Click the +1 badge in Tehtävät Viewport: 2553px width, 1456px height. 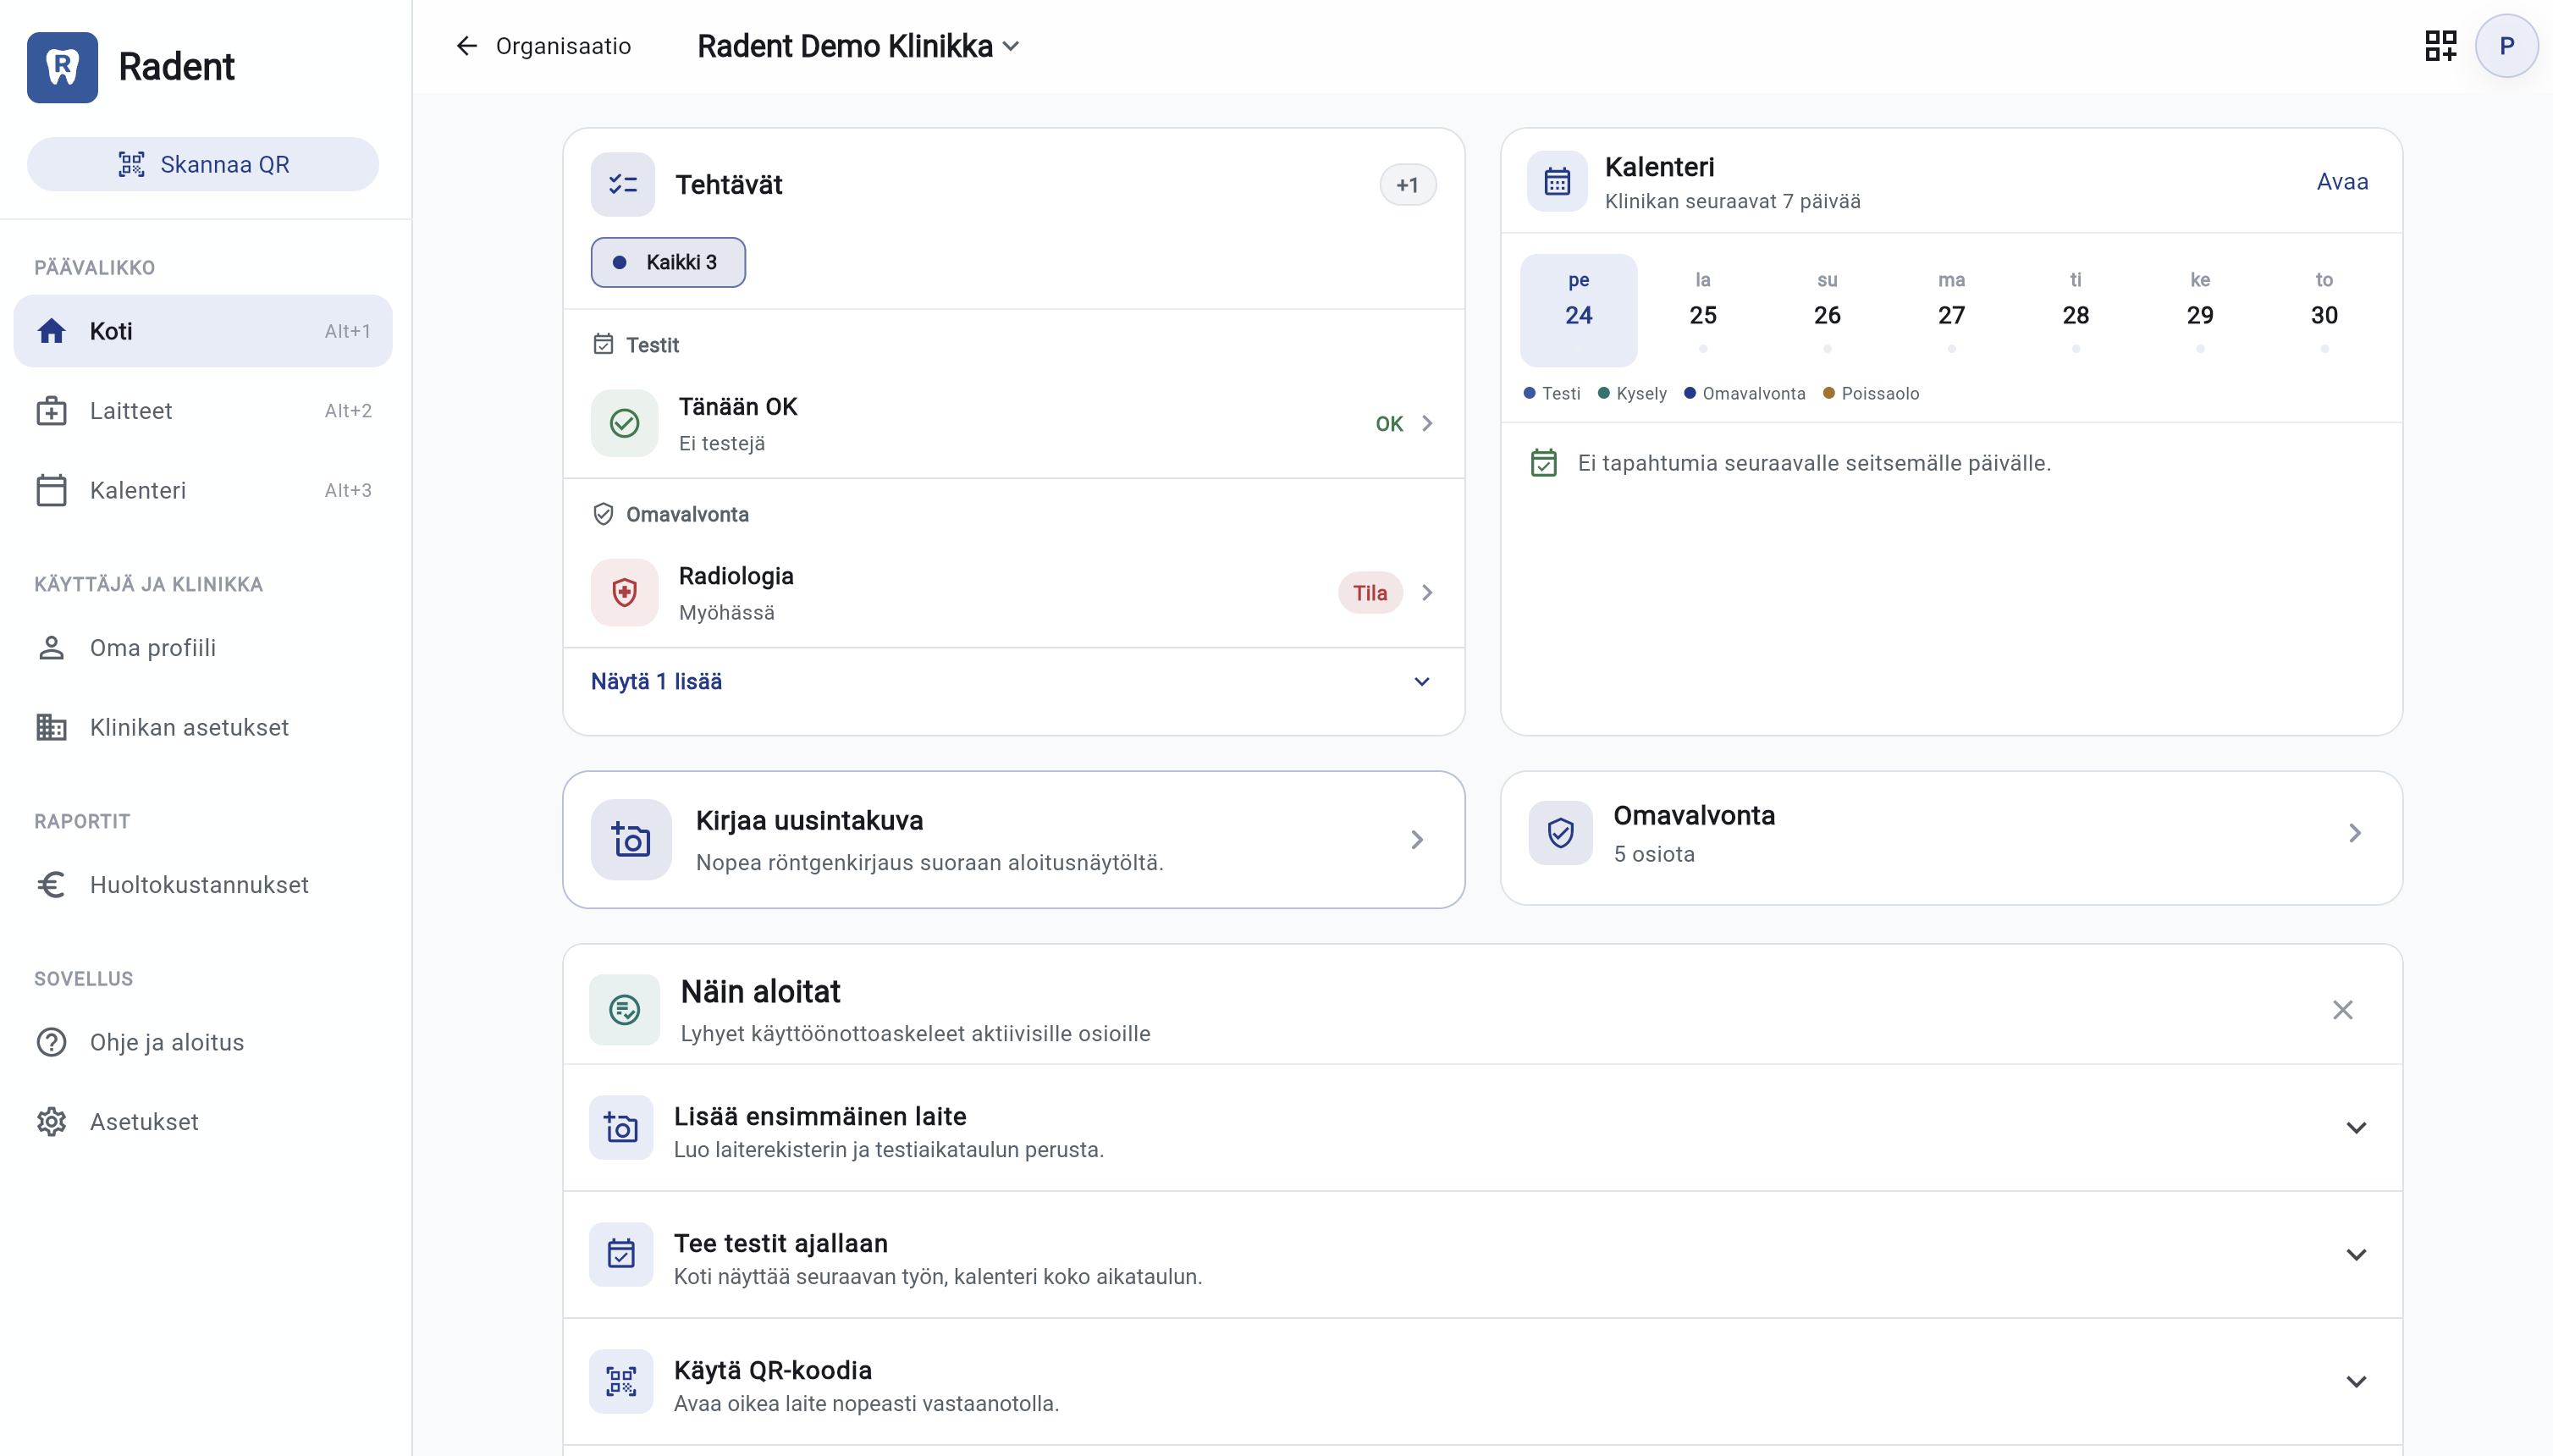tap(1408, 184)
